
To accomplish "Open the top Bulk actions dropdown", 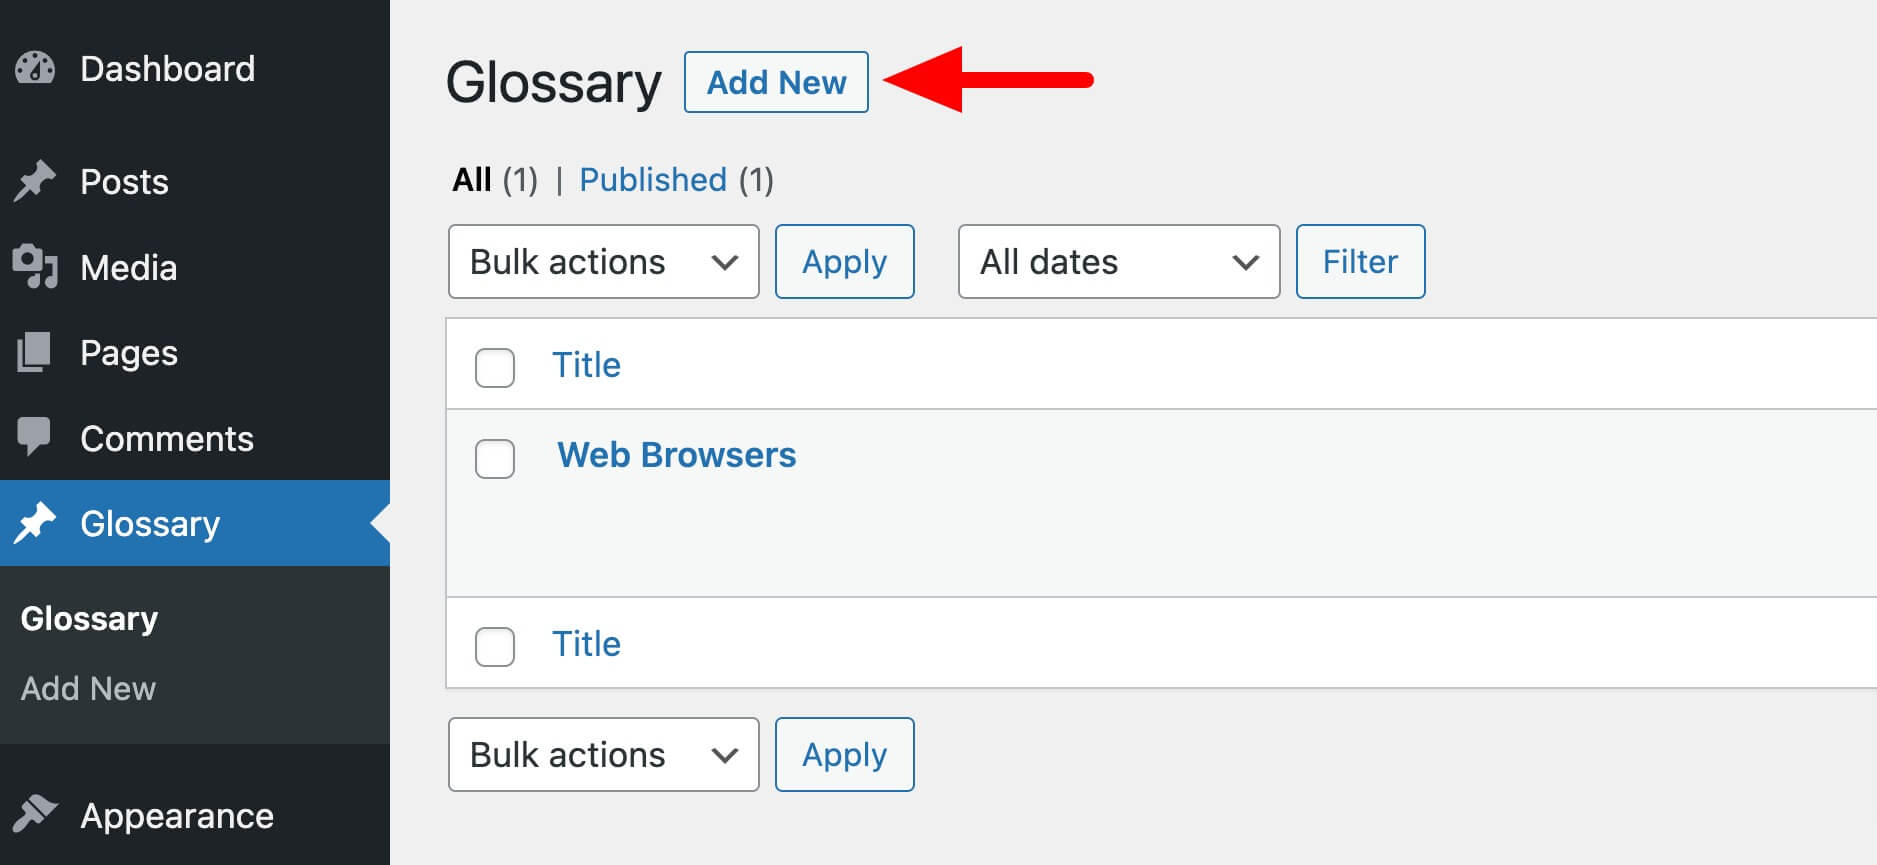I will [604, 262].
